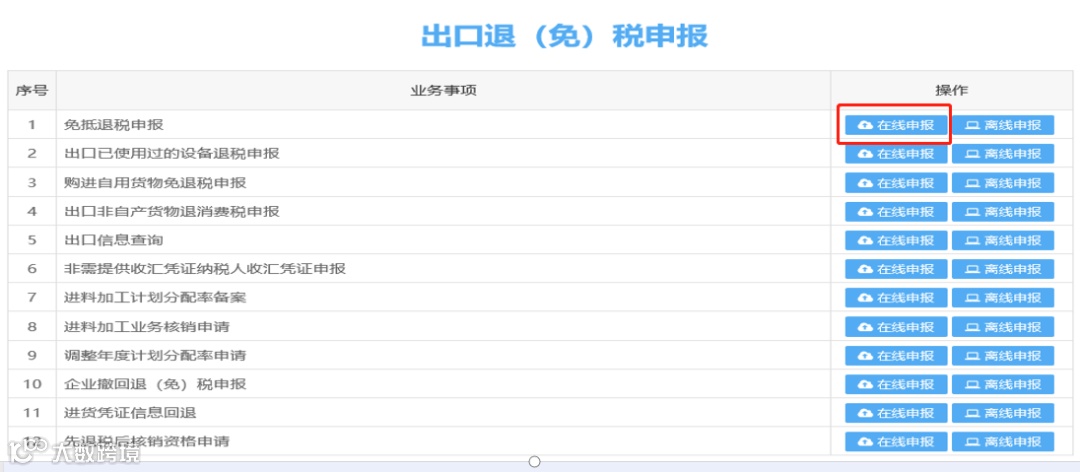Select 非需提供收汇凭证纳税人收汇凭证申报 row text
Screen dimensions: 1080x472
click(x=205, y=269)
